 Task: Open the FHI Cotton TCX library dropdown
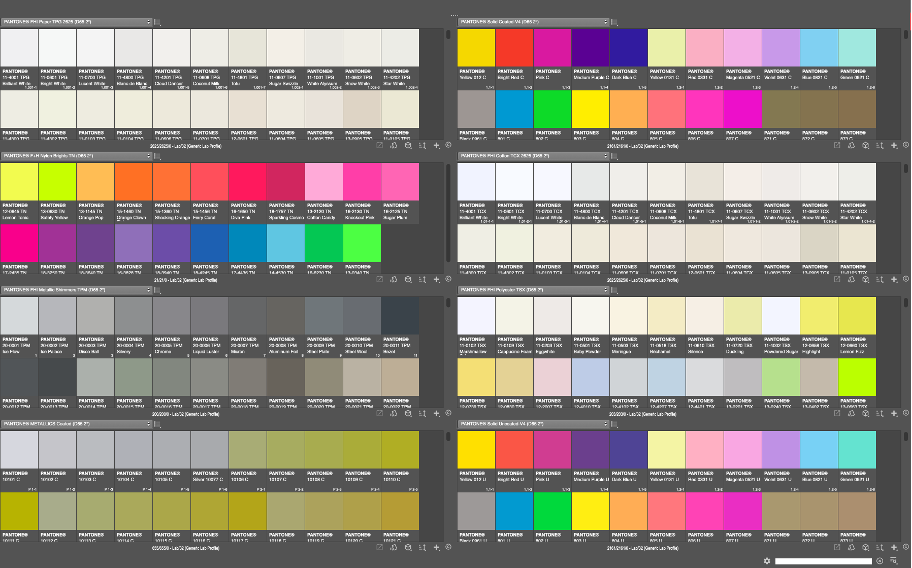[x=533, y=156]
